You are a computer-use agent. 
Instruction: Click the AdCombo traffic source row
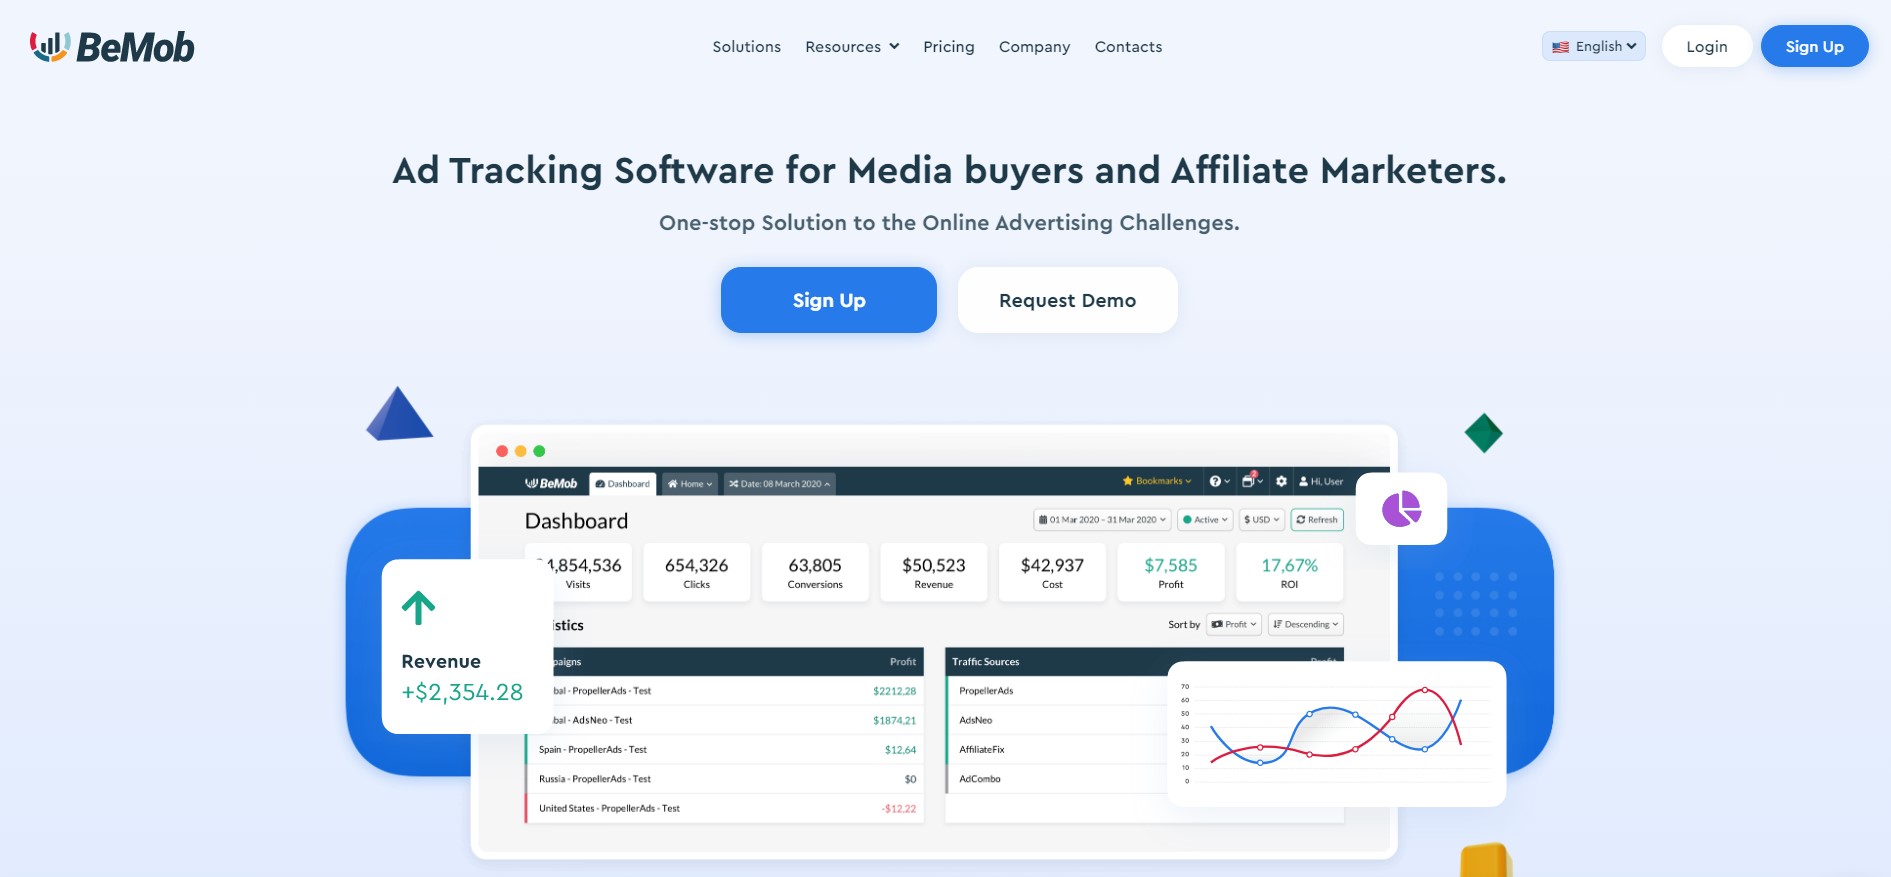[1056, 779]
